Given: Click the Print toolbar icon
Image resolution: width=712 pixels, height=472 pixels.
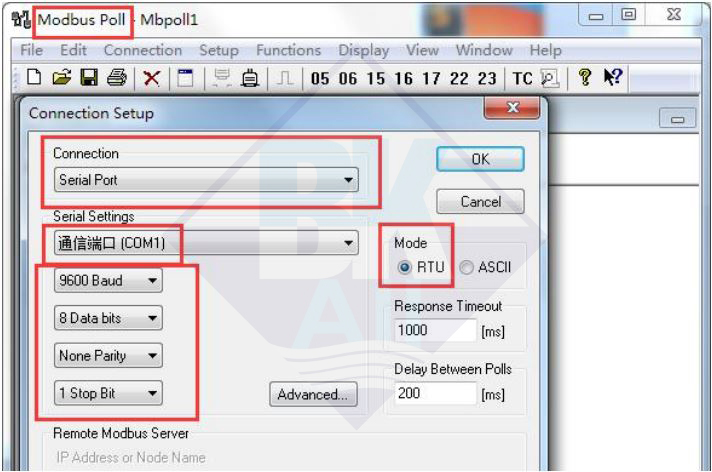Looking at the screenshot, I should 117,78.
